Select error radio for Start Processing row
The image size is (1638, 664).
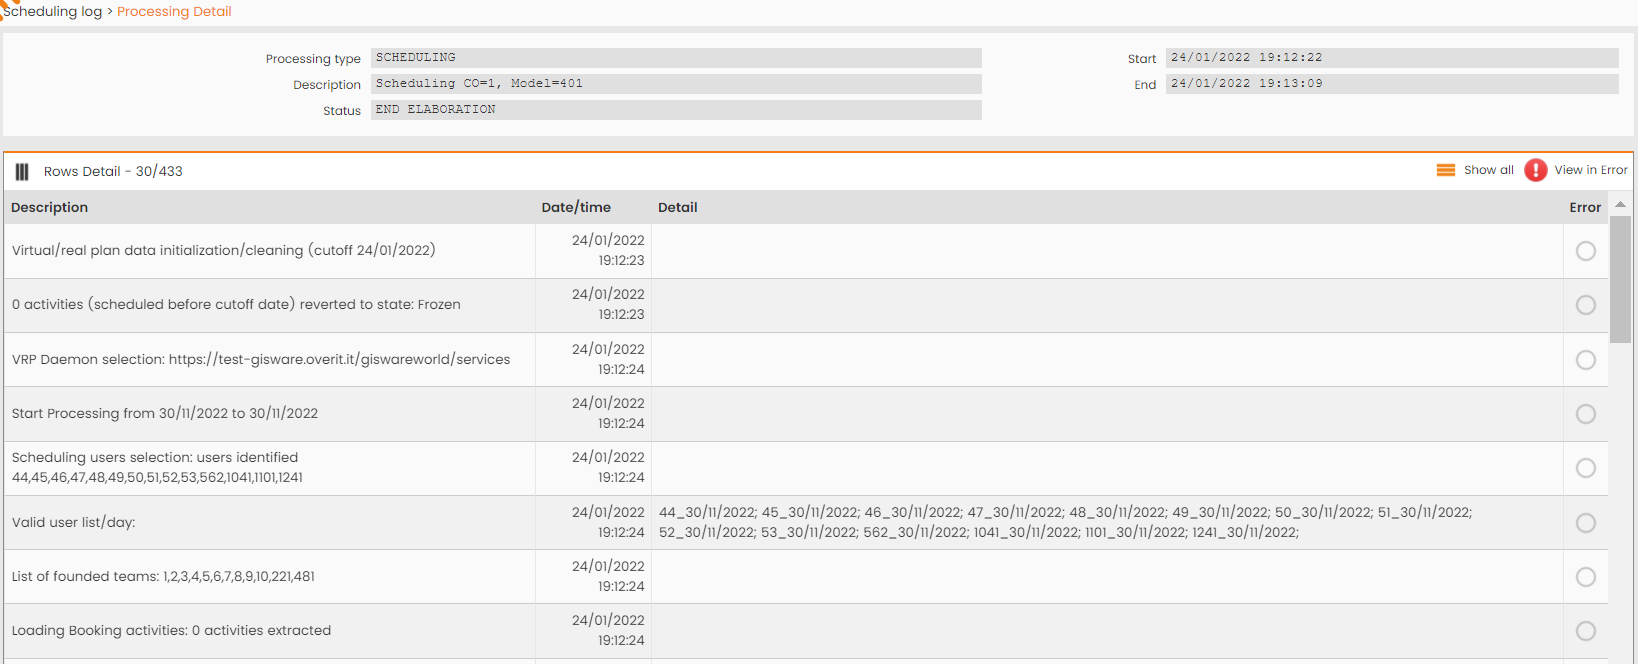click(x=1586, y=414)
